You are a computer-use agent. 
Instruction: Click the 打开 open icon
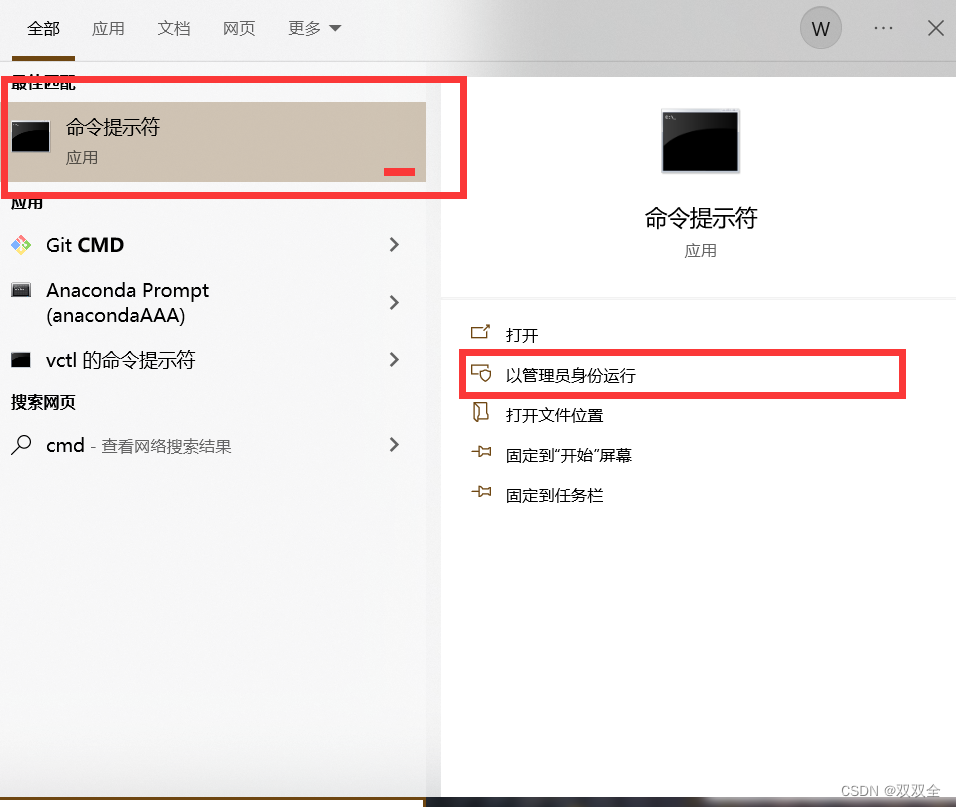[480, 332]
